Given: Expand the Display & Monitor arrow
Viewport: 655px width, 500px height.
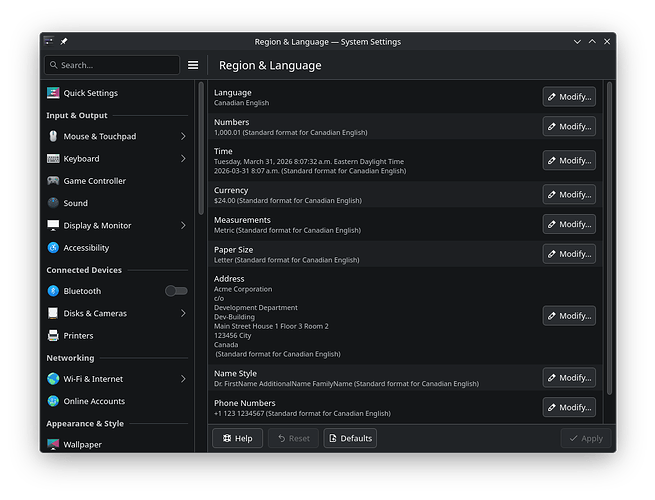Looking at the screenshot, I should (183, 226).
